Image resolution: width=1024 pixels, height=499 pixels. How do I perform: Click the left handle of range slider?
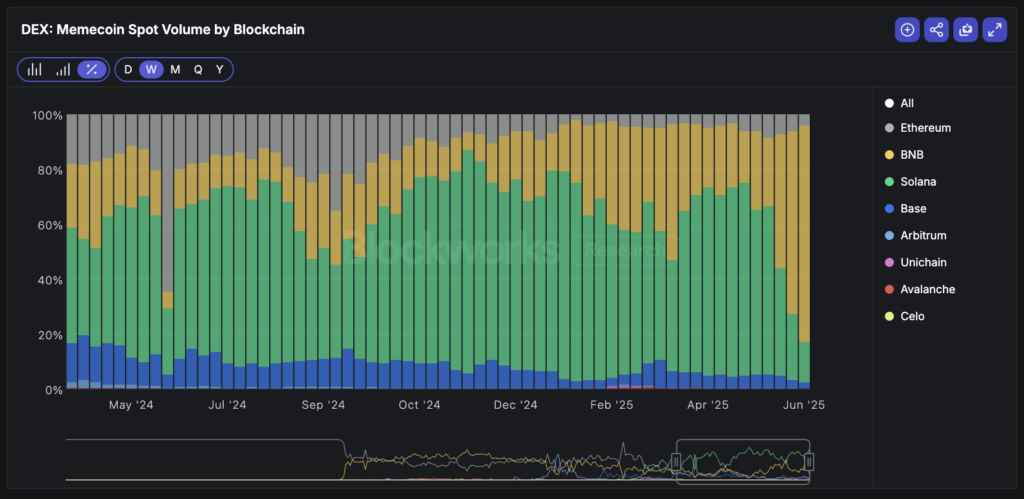[676, 461]
